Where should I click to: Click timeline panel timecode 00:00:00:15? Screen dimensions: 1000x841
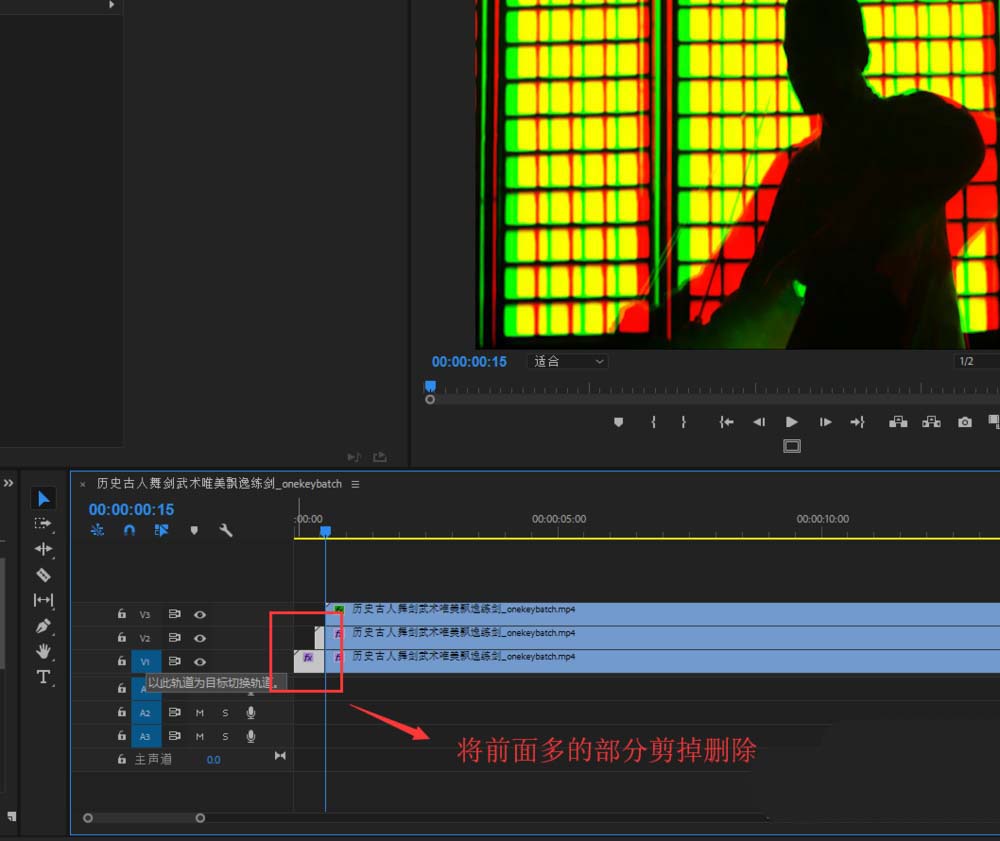(x=131, y=509)
